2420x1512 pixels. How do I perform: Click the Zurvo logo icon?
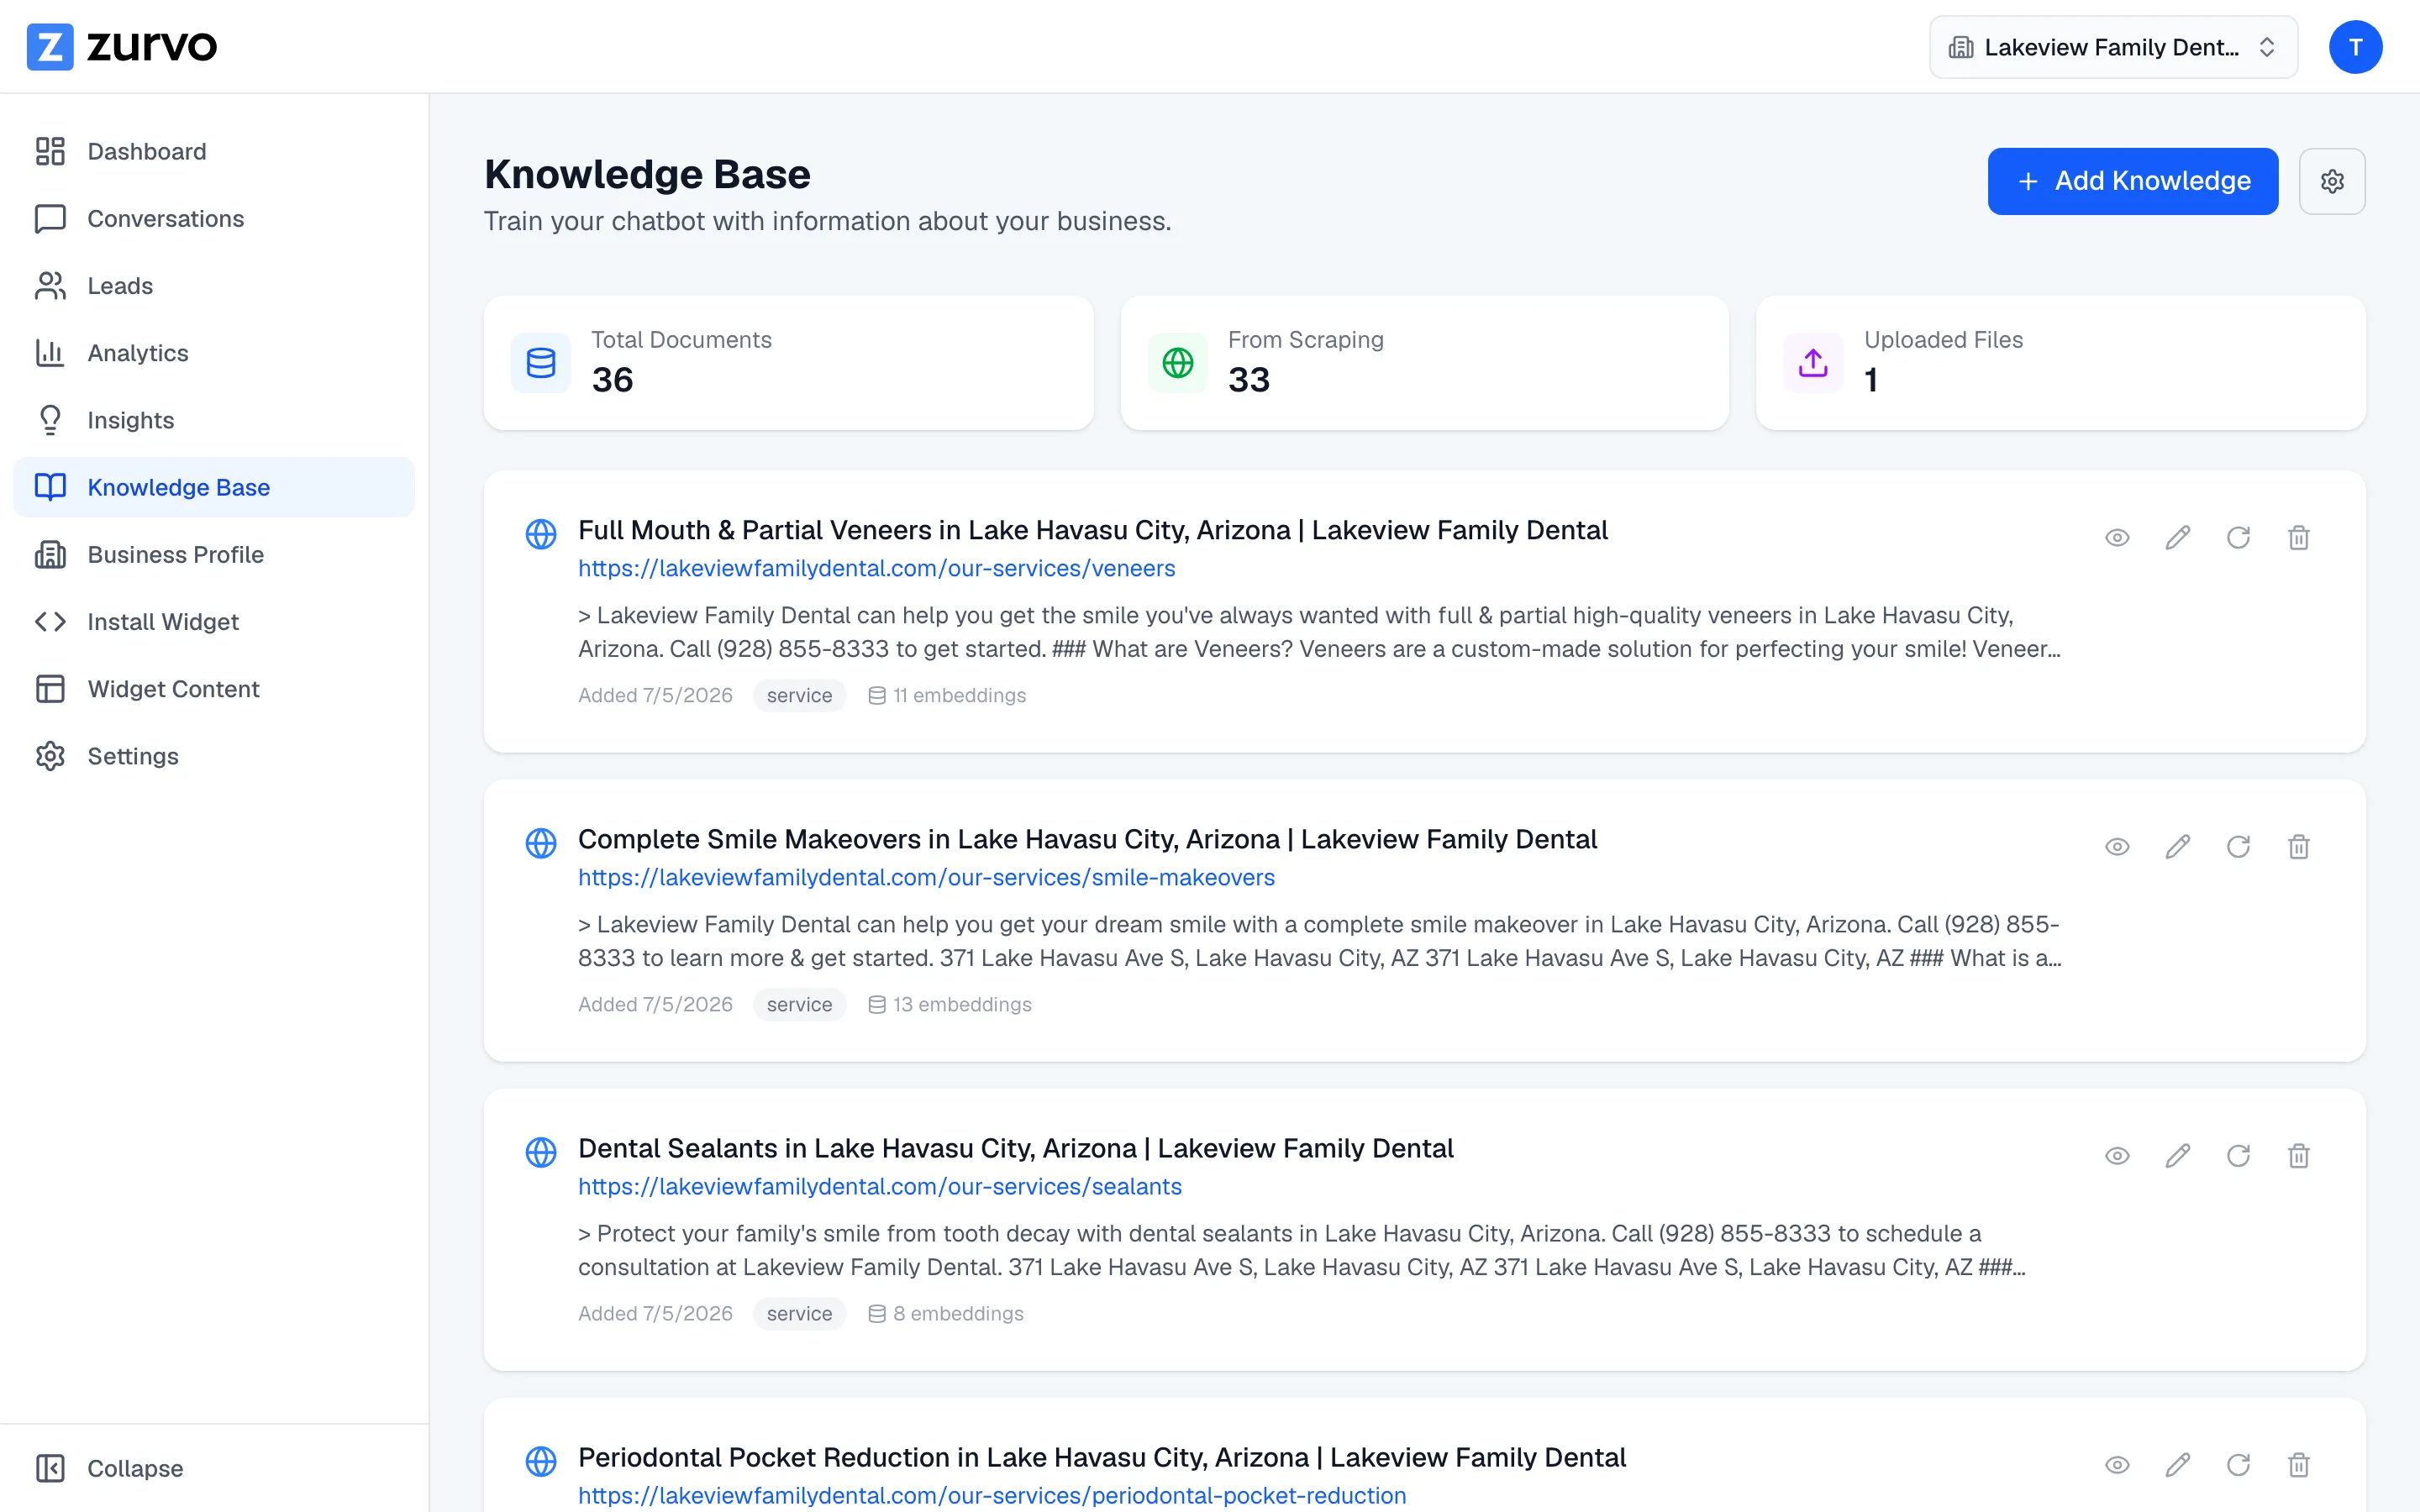coord(49,46)
